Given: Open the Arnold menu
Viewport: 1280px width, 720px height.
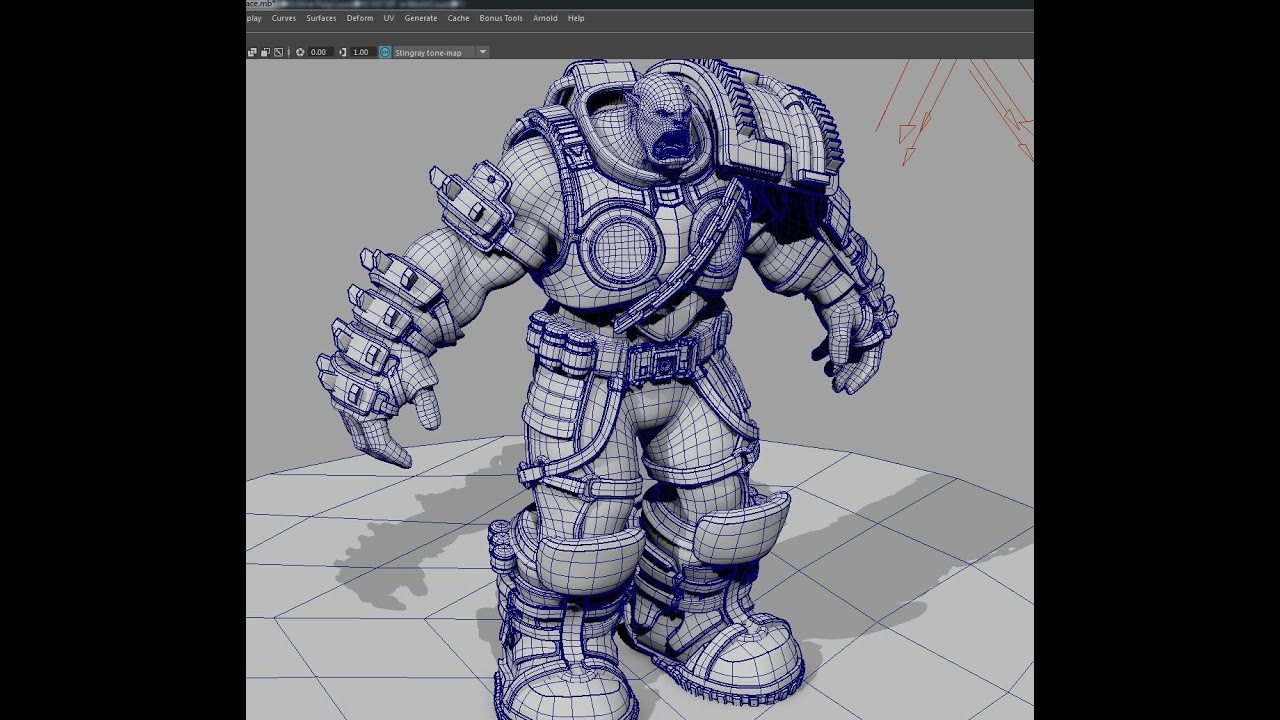Looking at the screenshot, I should [545, 18].
